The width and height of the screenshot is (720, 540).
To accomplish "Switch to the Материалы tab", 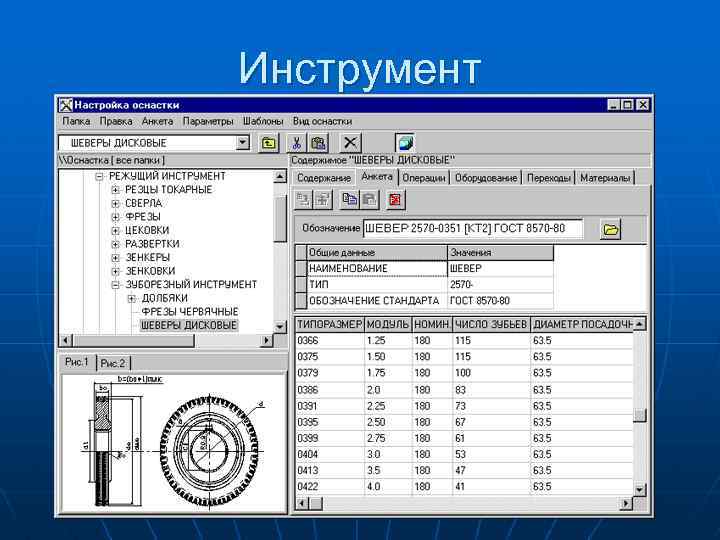I will coord(605,178).
